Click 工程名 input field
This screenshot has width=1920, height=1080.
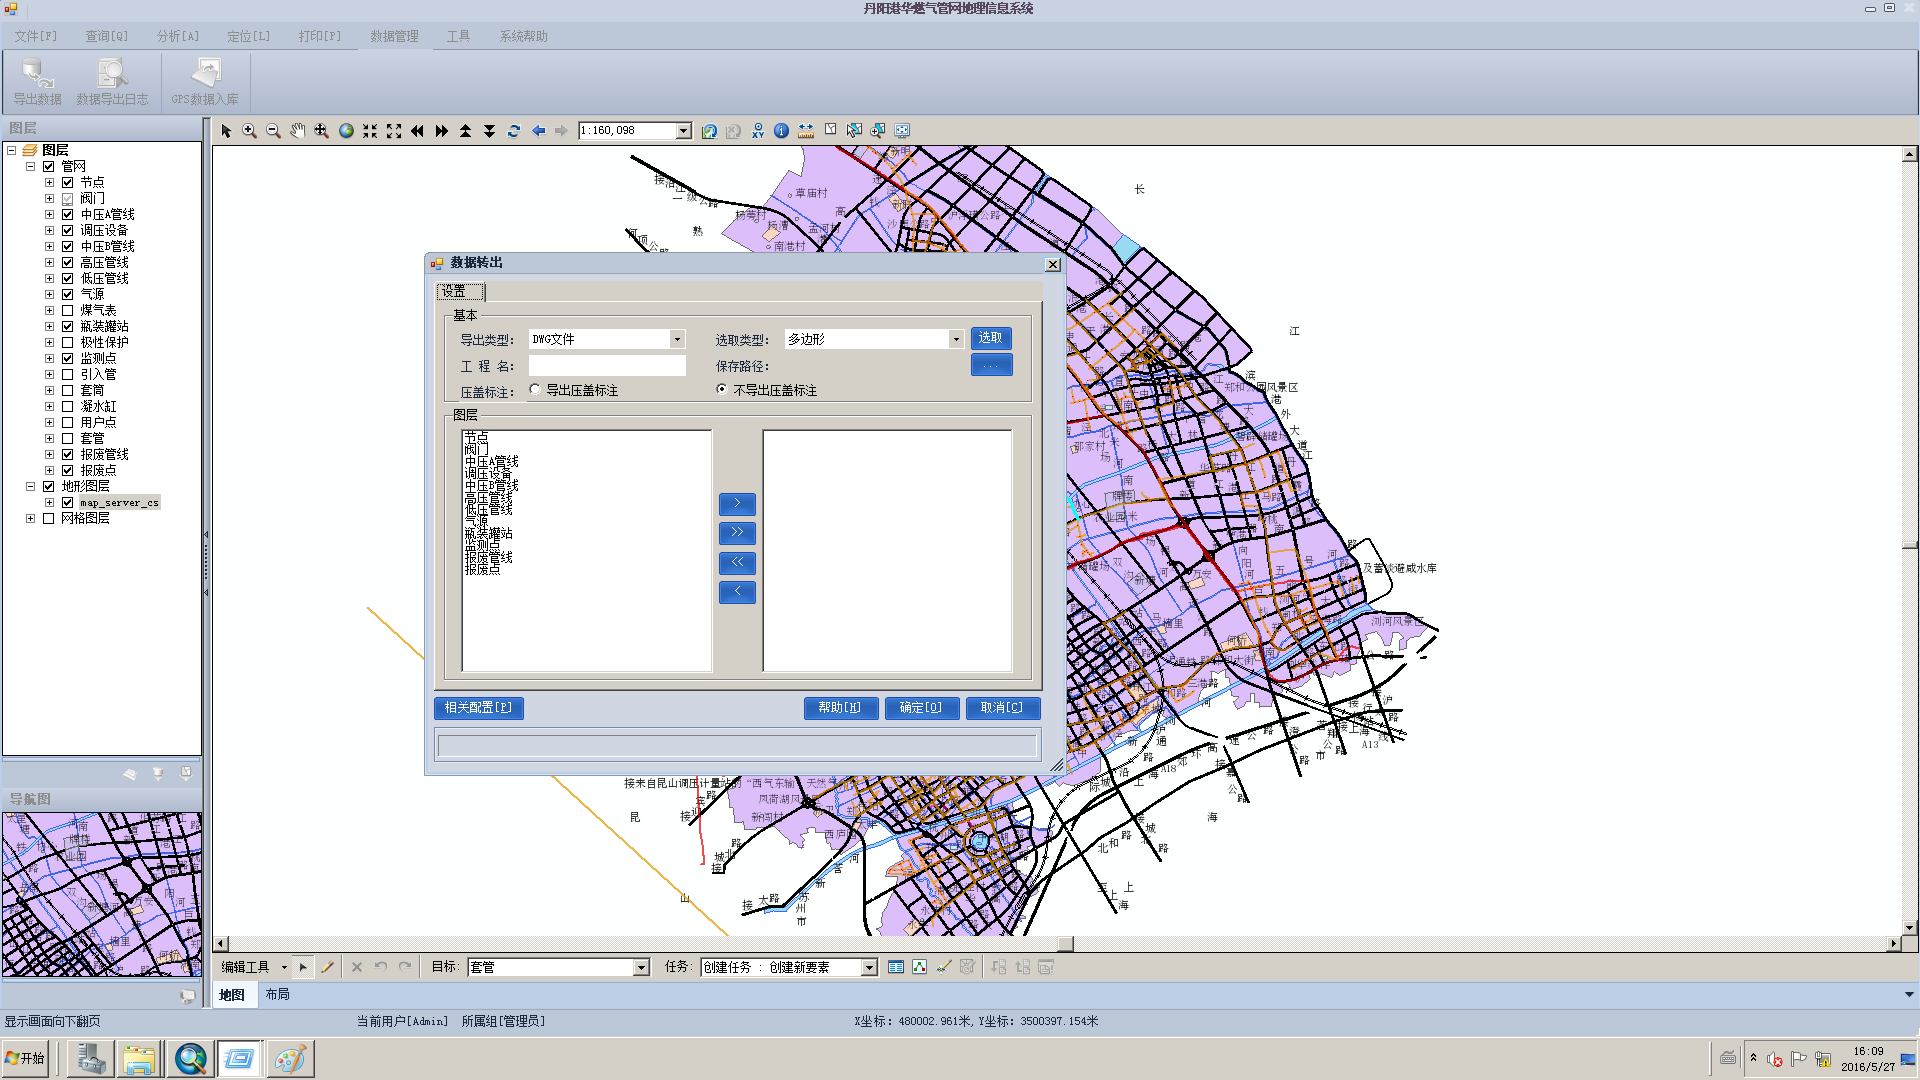tap(607, 366)
